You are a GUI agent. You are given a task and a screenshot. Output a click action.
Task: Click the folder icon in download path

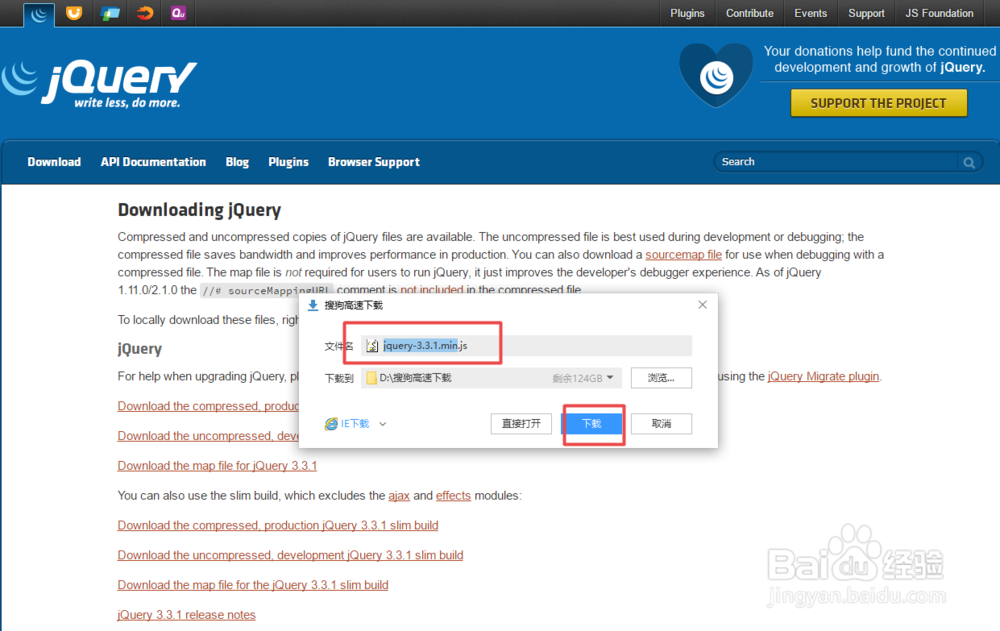click(371, 378)
